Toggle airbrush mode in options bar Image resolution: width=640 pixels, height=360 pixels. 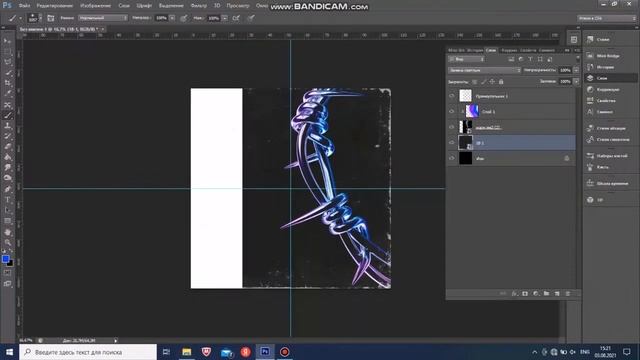pyautogui.click(x=236, y=18)
